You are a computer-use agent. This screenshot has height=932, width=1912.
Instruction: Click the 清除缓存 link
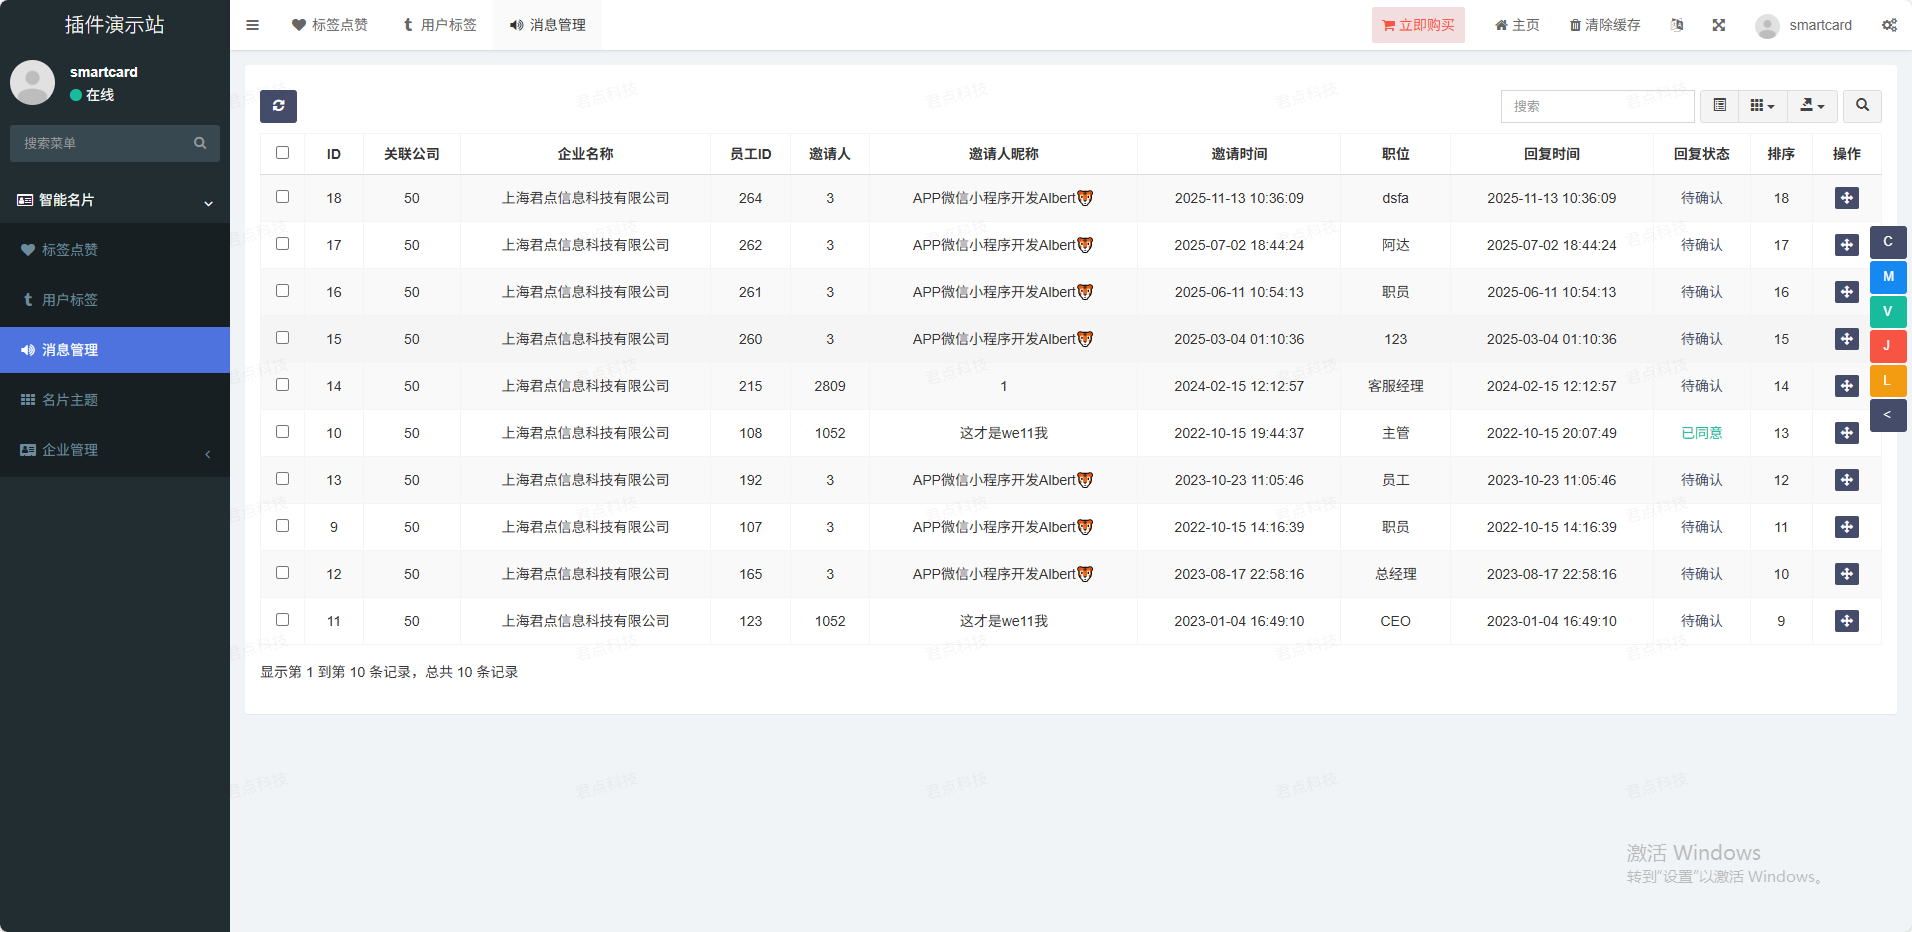click(1604, 25)
